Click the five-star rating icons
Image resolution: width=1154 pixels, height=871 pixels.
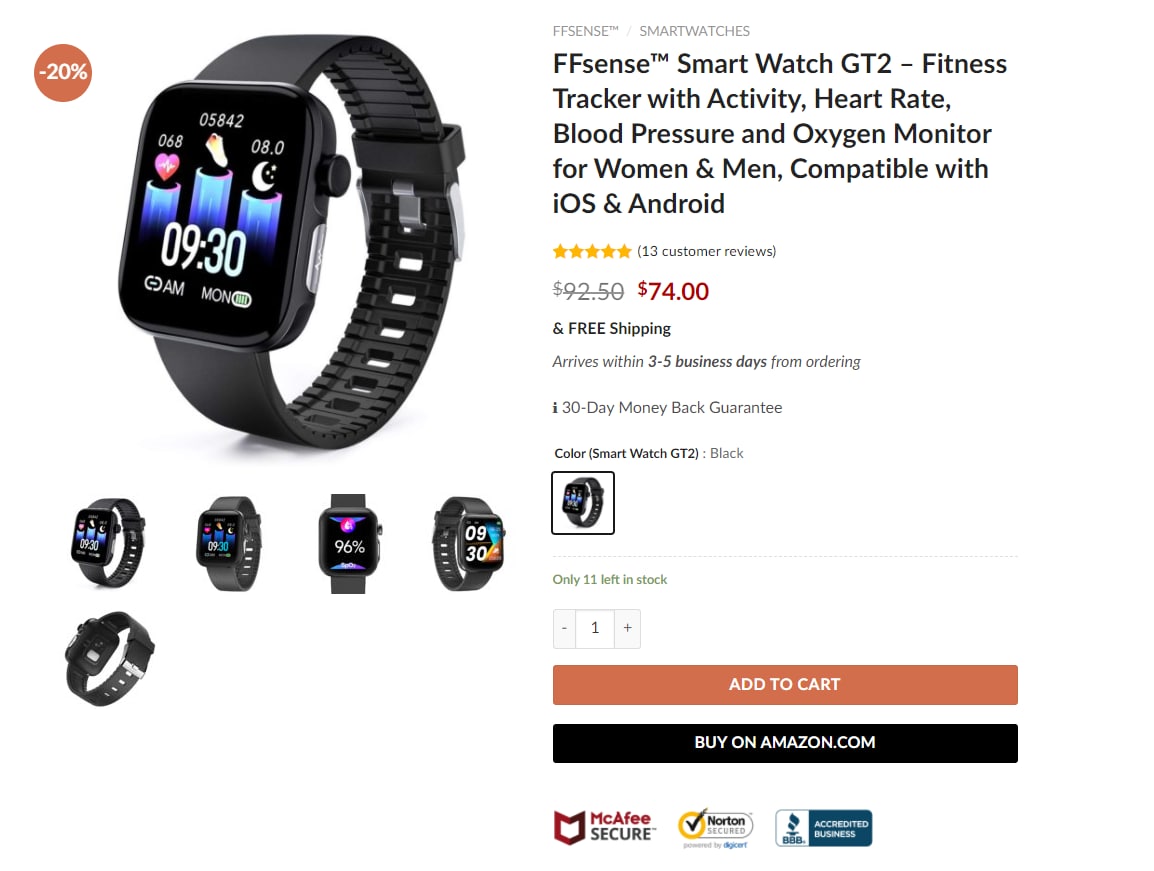tap(592, 252)
